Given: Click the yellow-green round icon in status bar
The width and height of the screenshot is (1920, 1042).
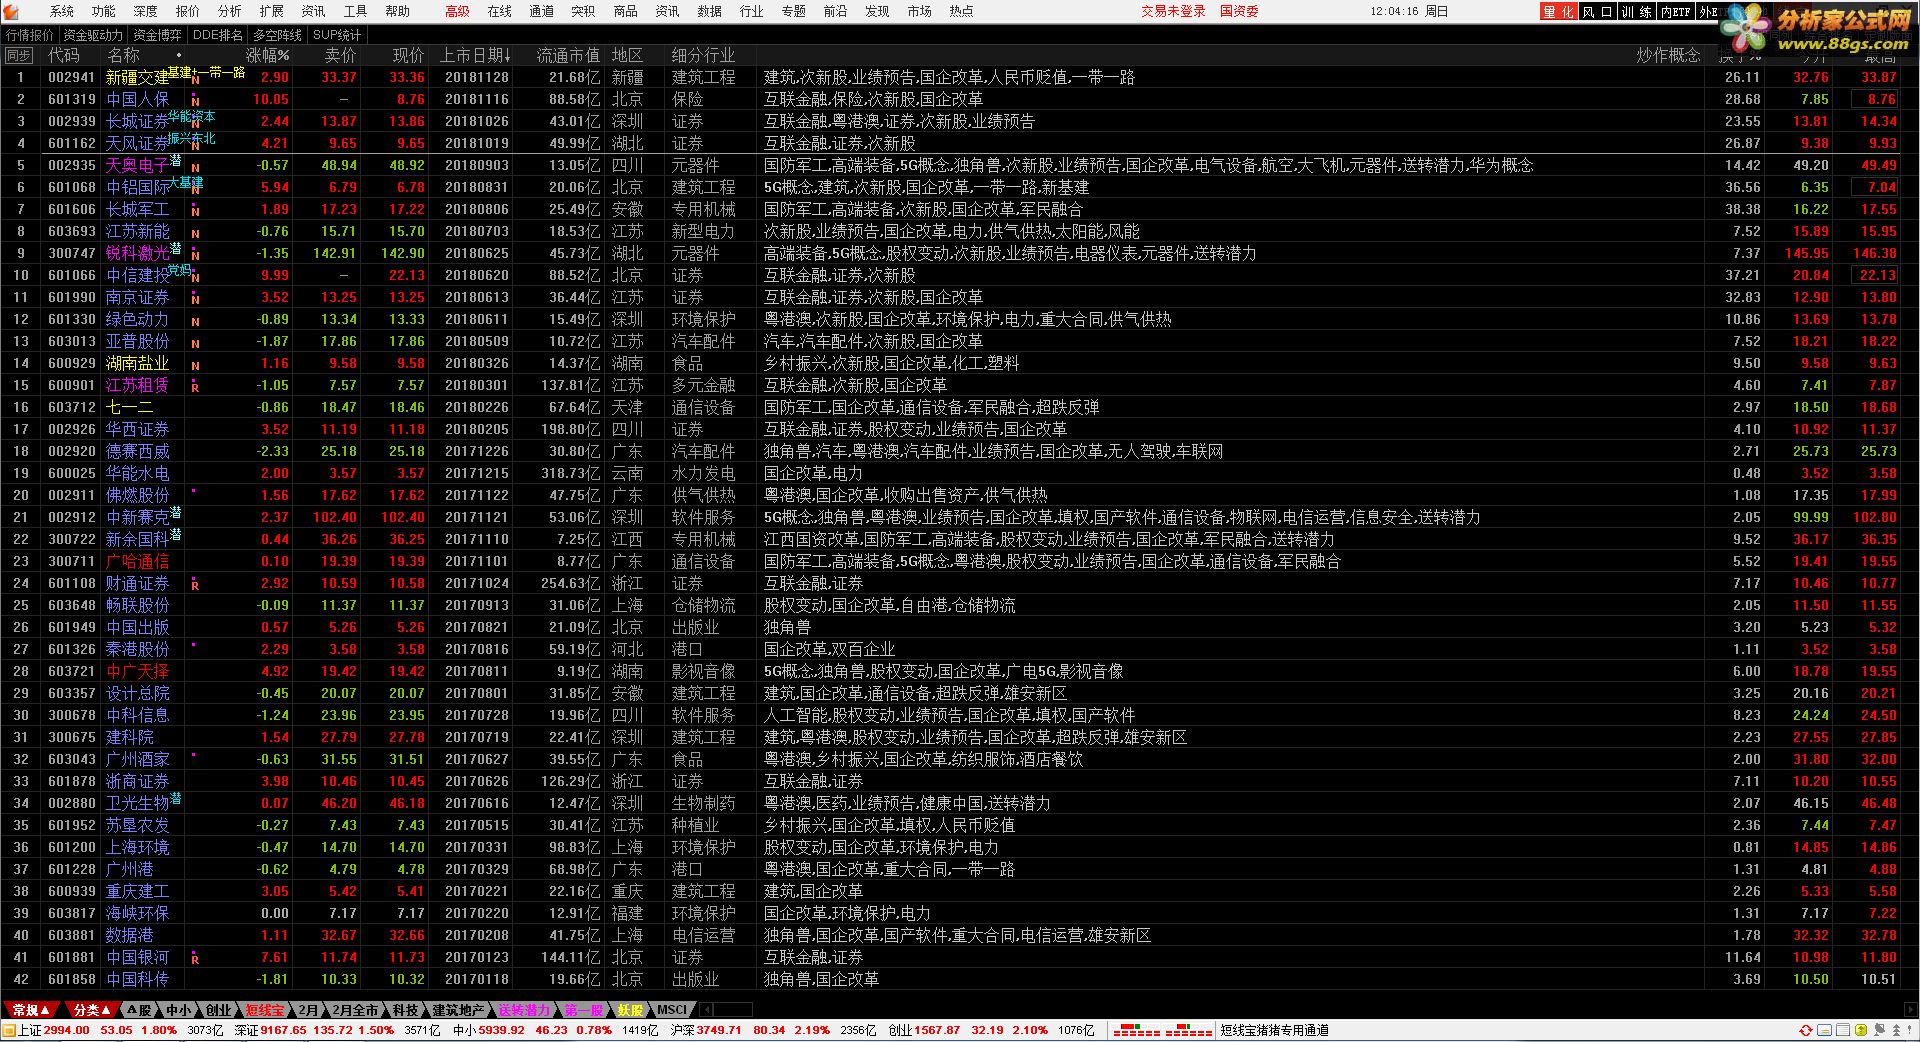Looking at the screenshot, I should 1861,1030.
